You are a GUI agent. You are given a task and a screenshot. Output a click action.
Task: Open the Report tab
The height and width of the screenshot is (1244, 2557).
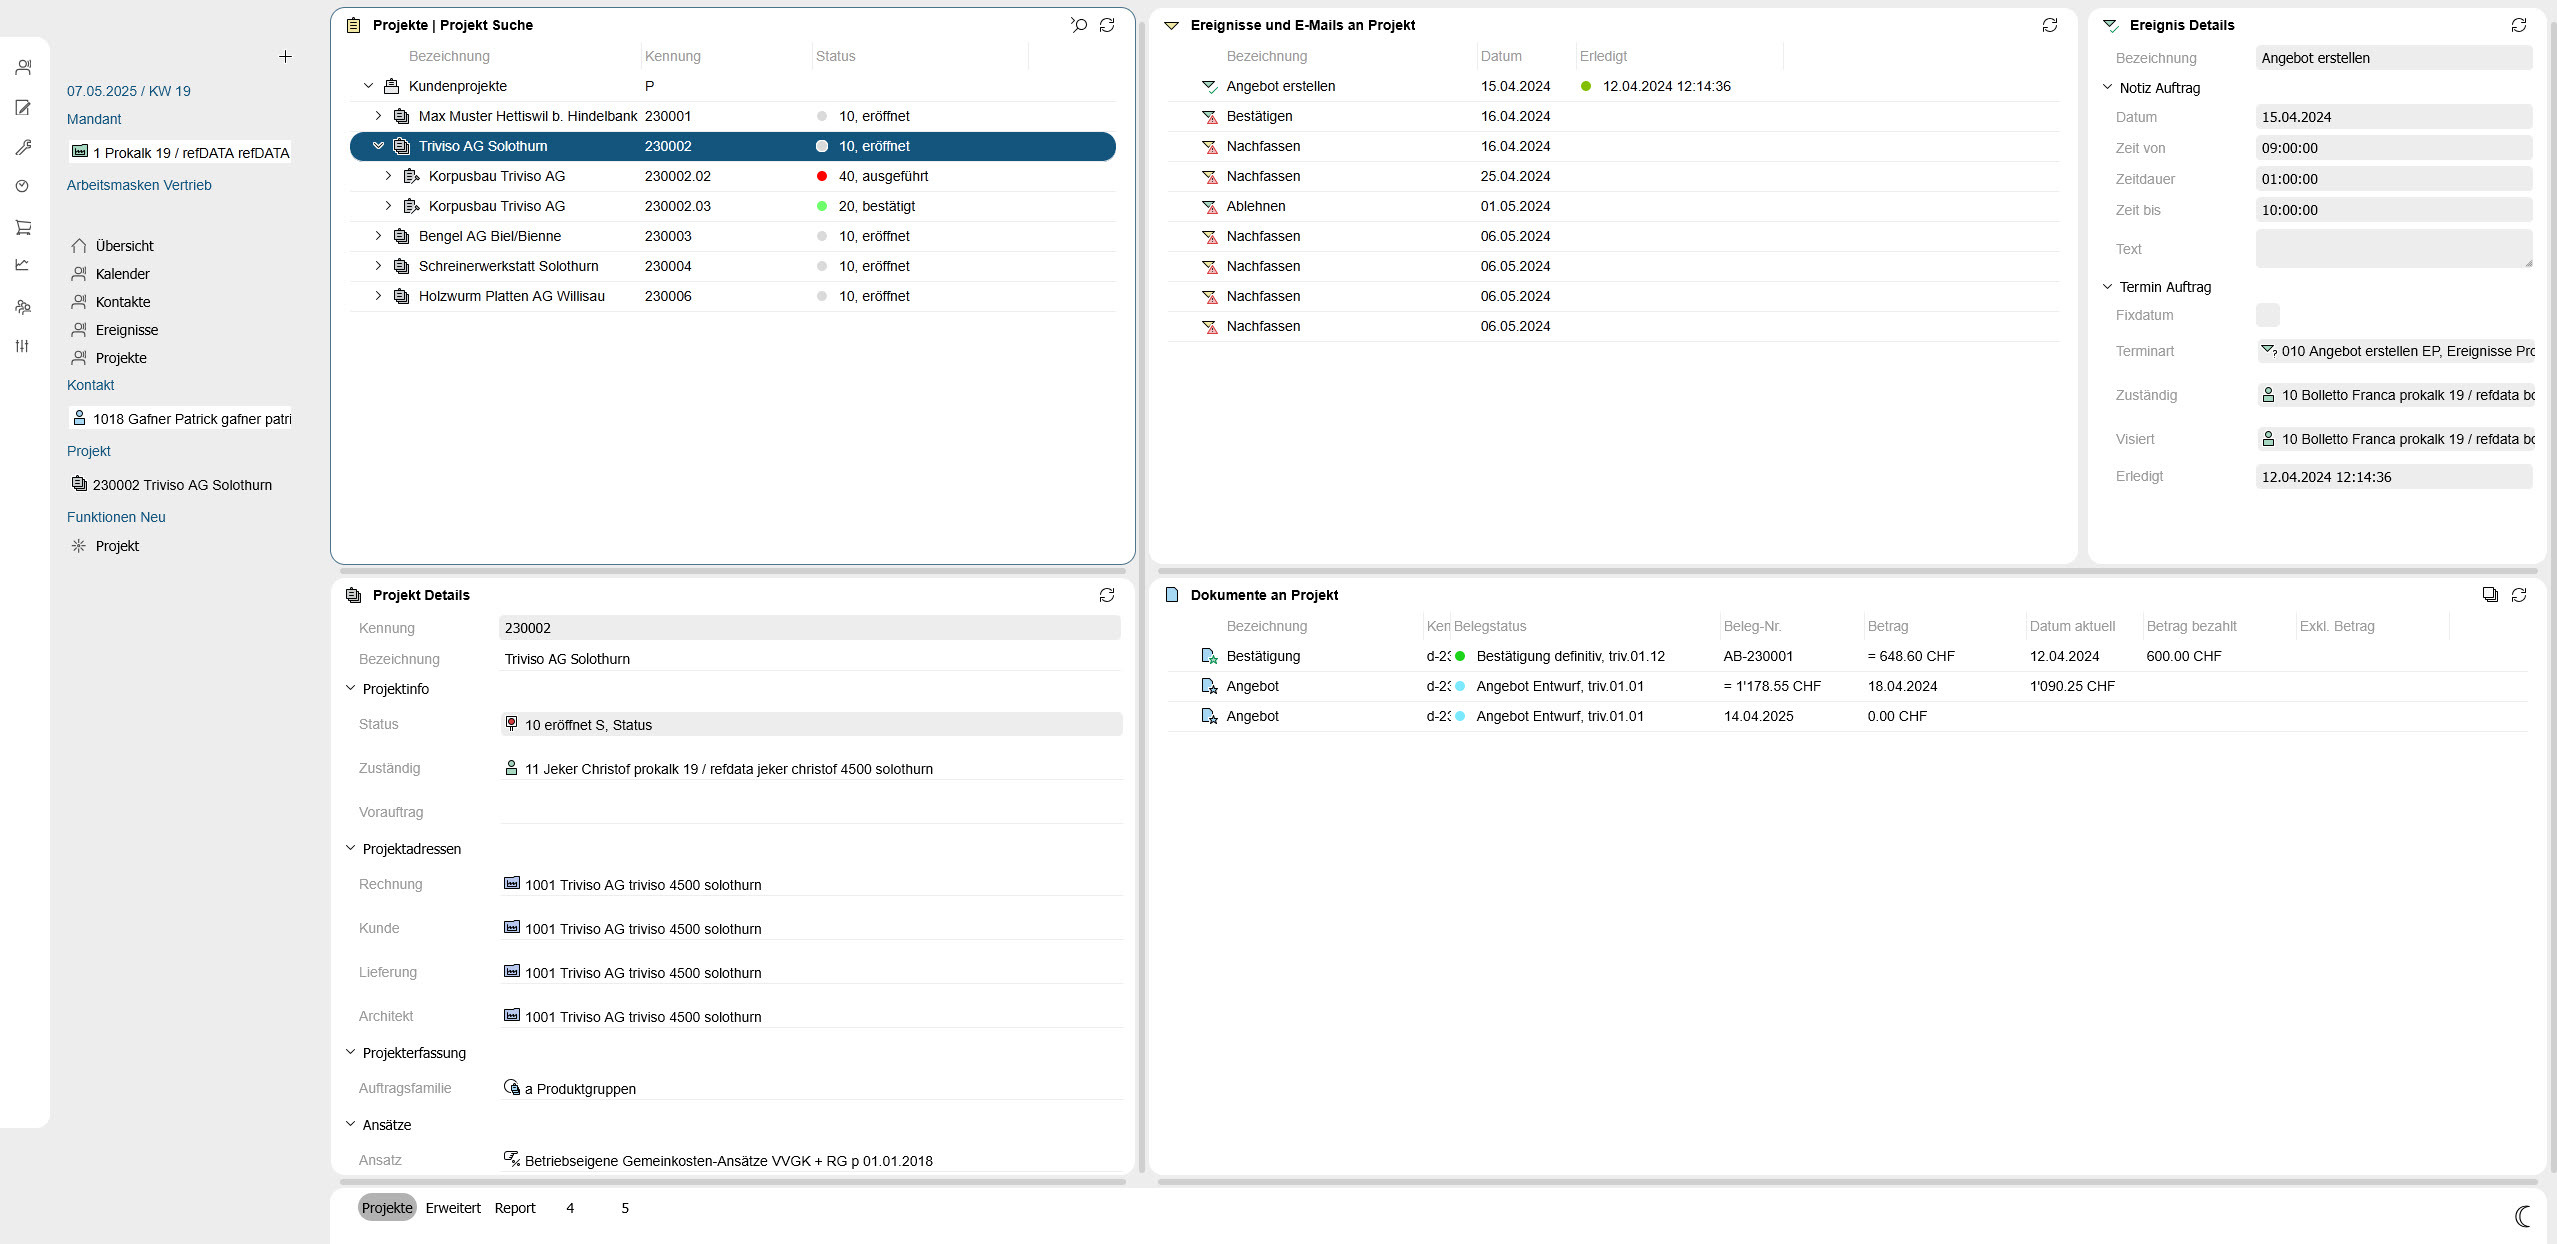coord(515,1207)
